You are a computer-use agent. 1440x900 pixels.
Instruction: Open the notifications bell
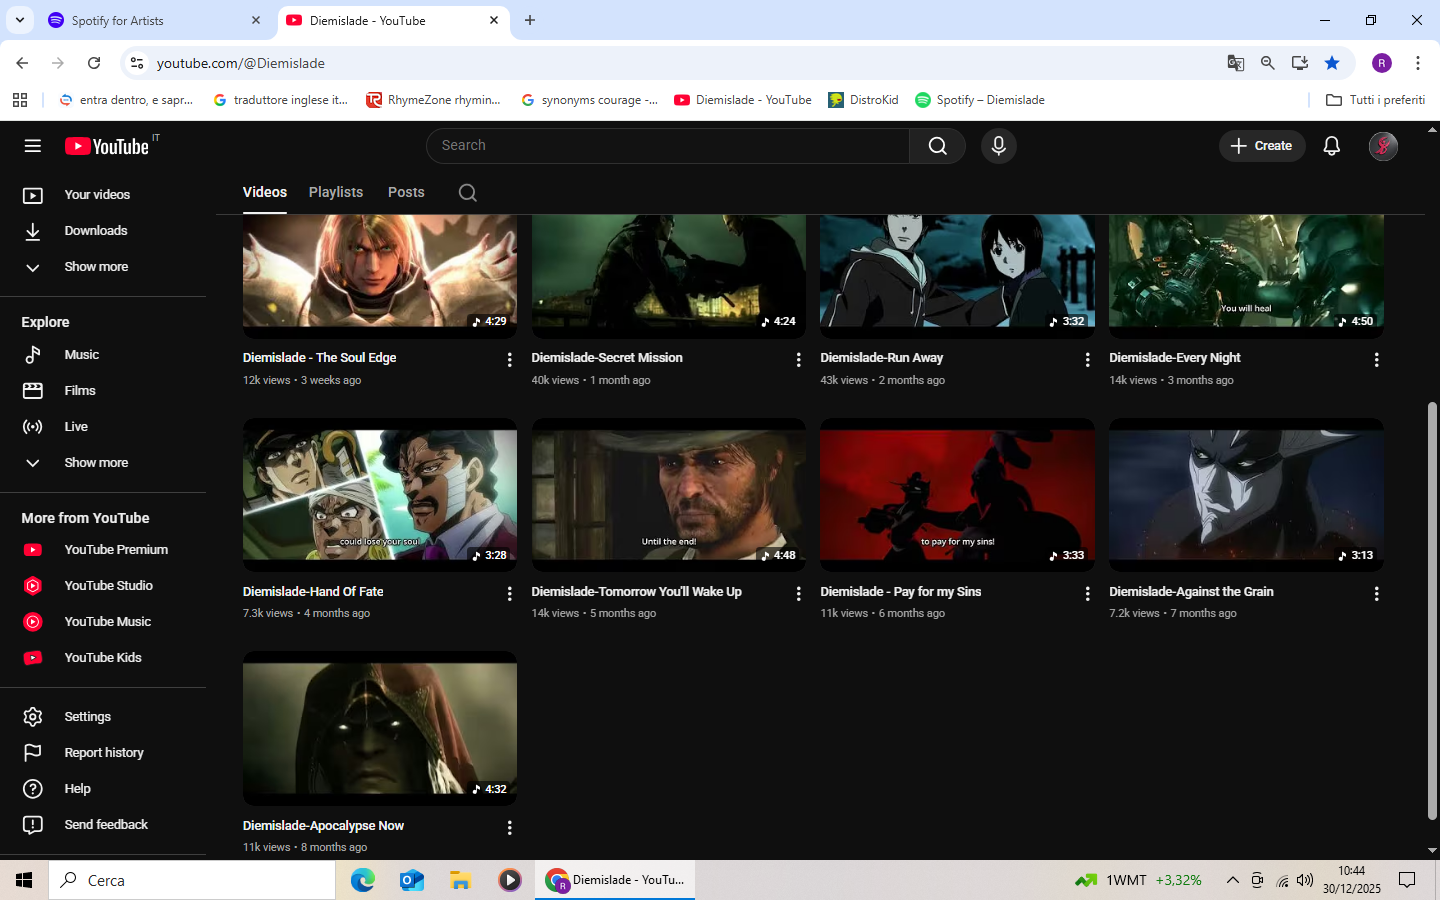point(1331,146)
